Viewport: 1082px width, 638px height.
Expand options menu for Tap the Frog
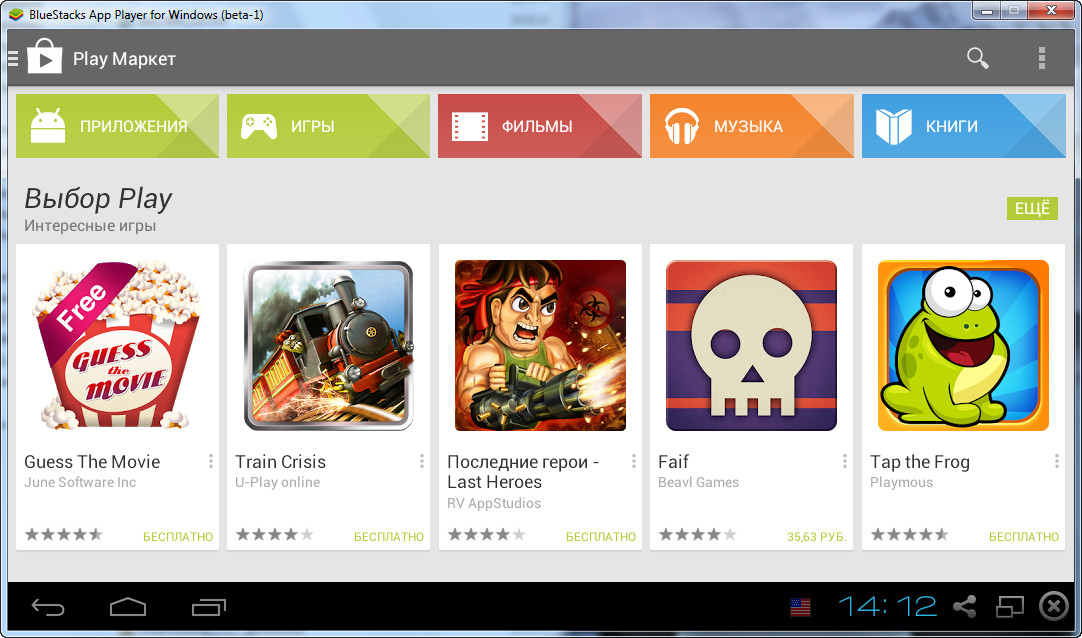(1056, 461)
